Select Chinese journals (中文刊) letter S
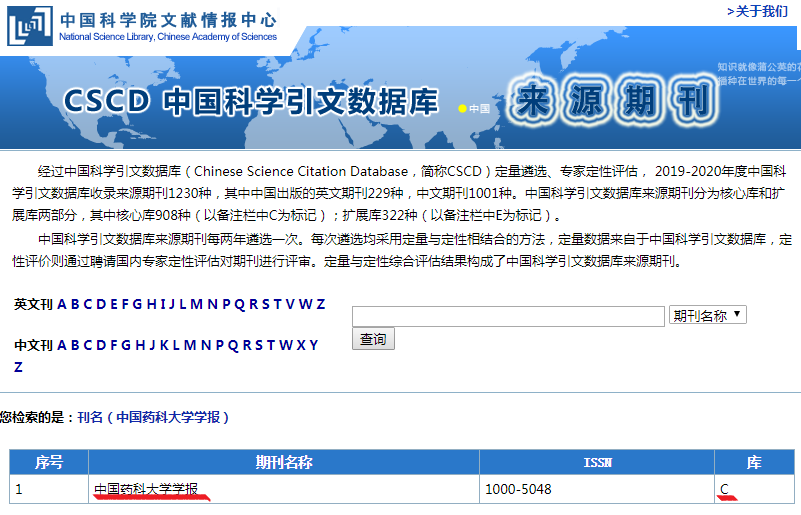Image resolution: width=801 pixels, height=515 pixels. [x=259, y=345]
